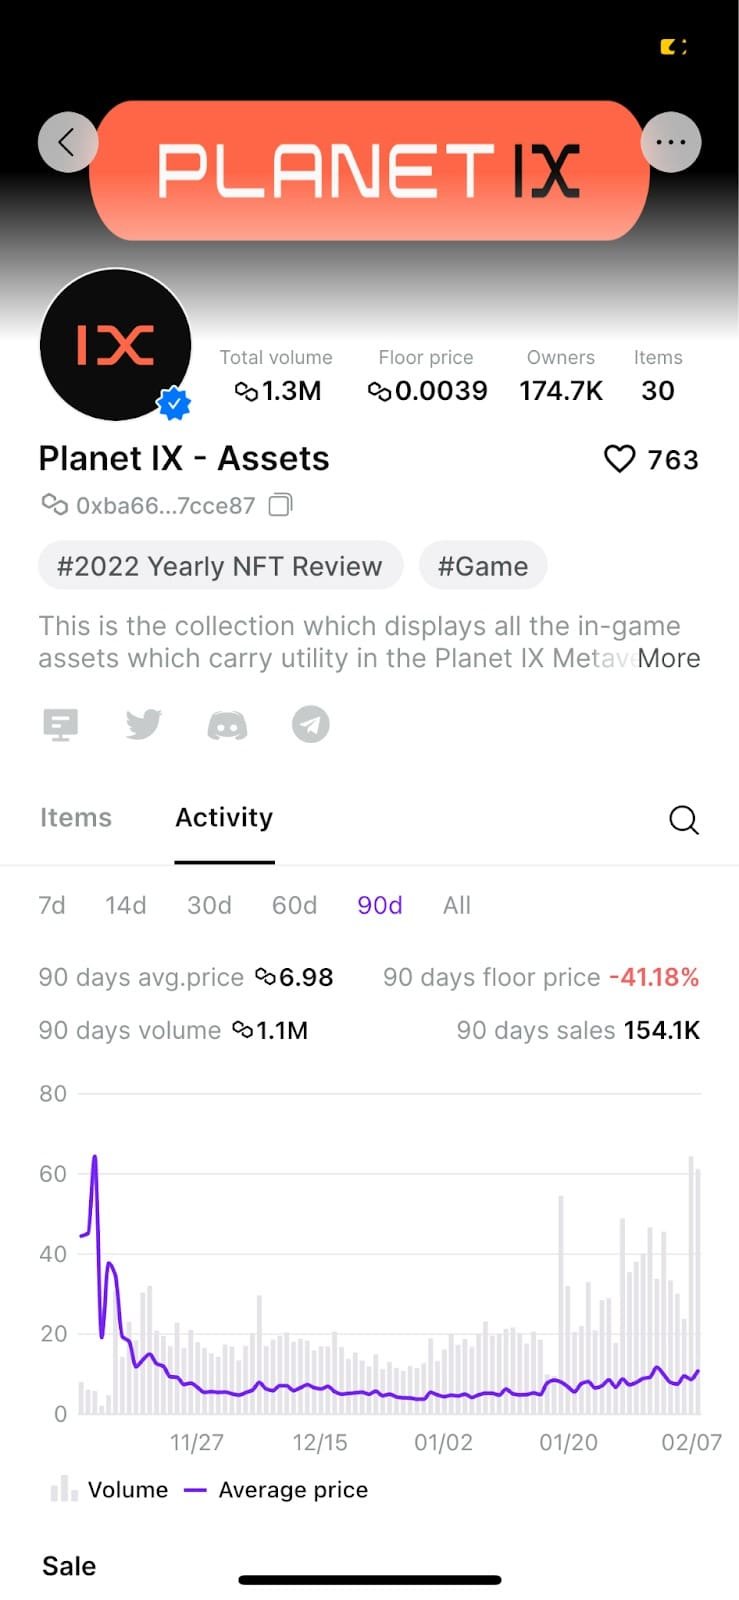Switch to the Items tab

76,818
